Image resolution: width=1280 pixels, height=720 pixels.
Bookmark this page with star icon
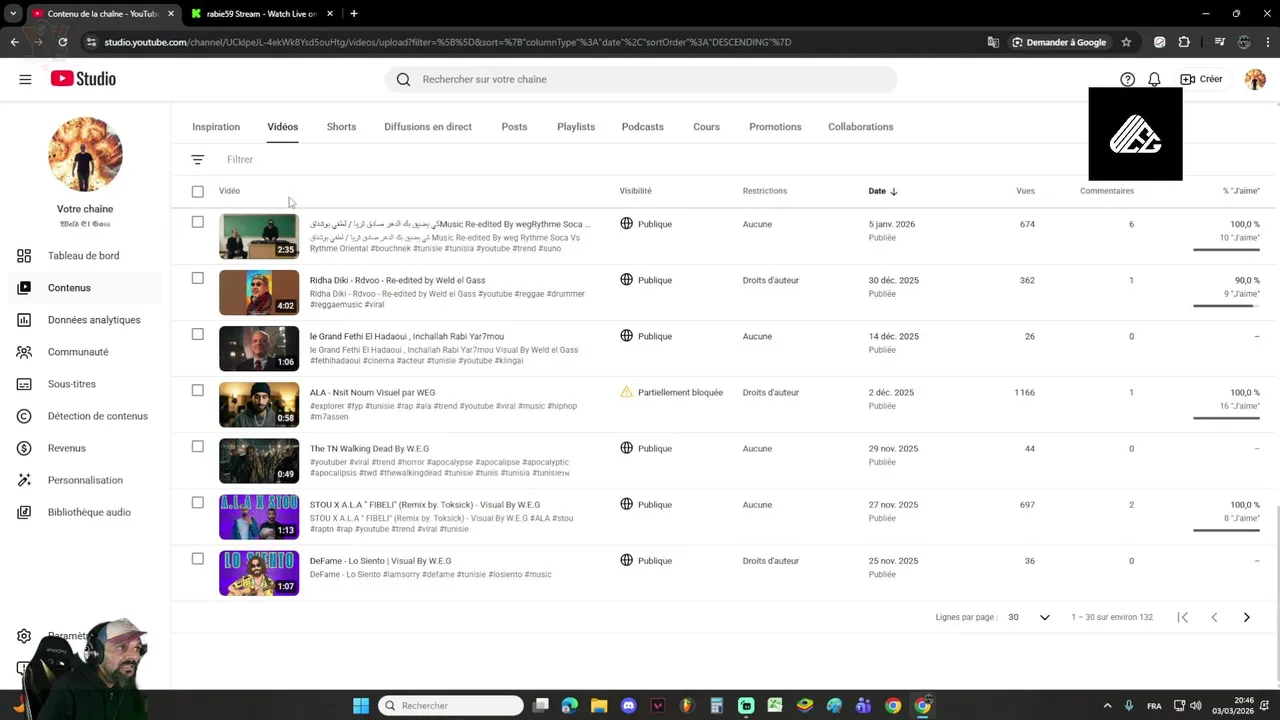pyautogui.click(x=1126, y=42)
